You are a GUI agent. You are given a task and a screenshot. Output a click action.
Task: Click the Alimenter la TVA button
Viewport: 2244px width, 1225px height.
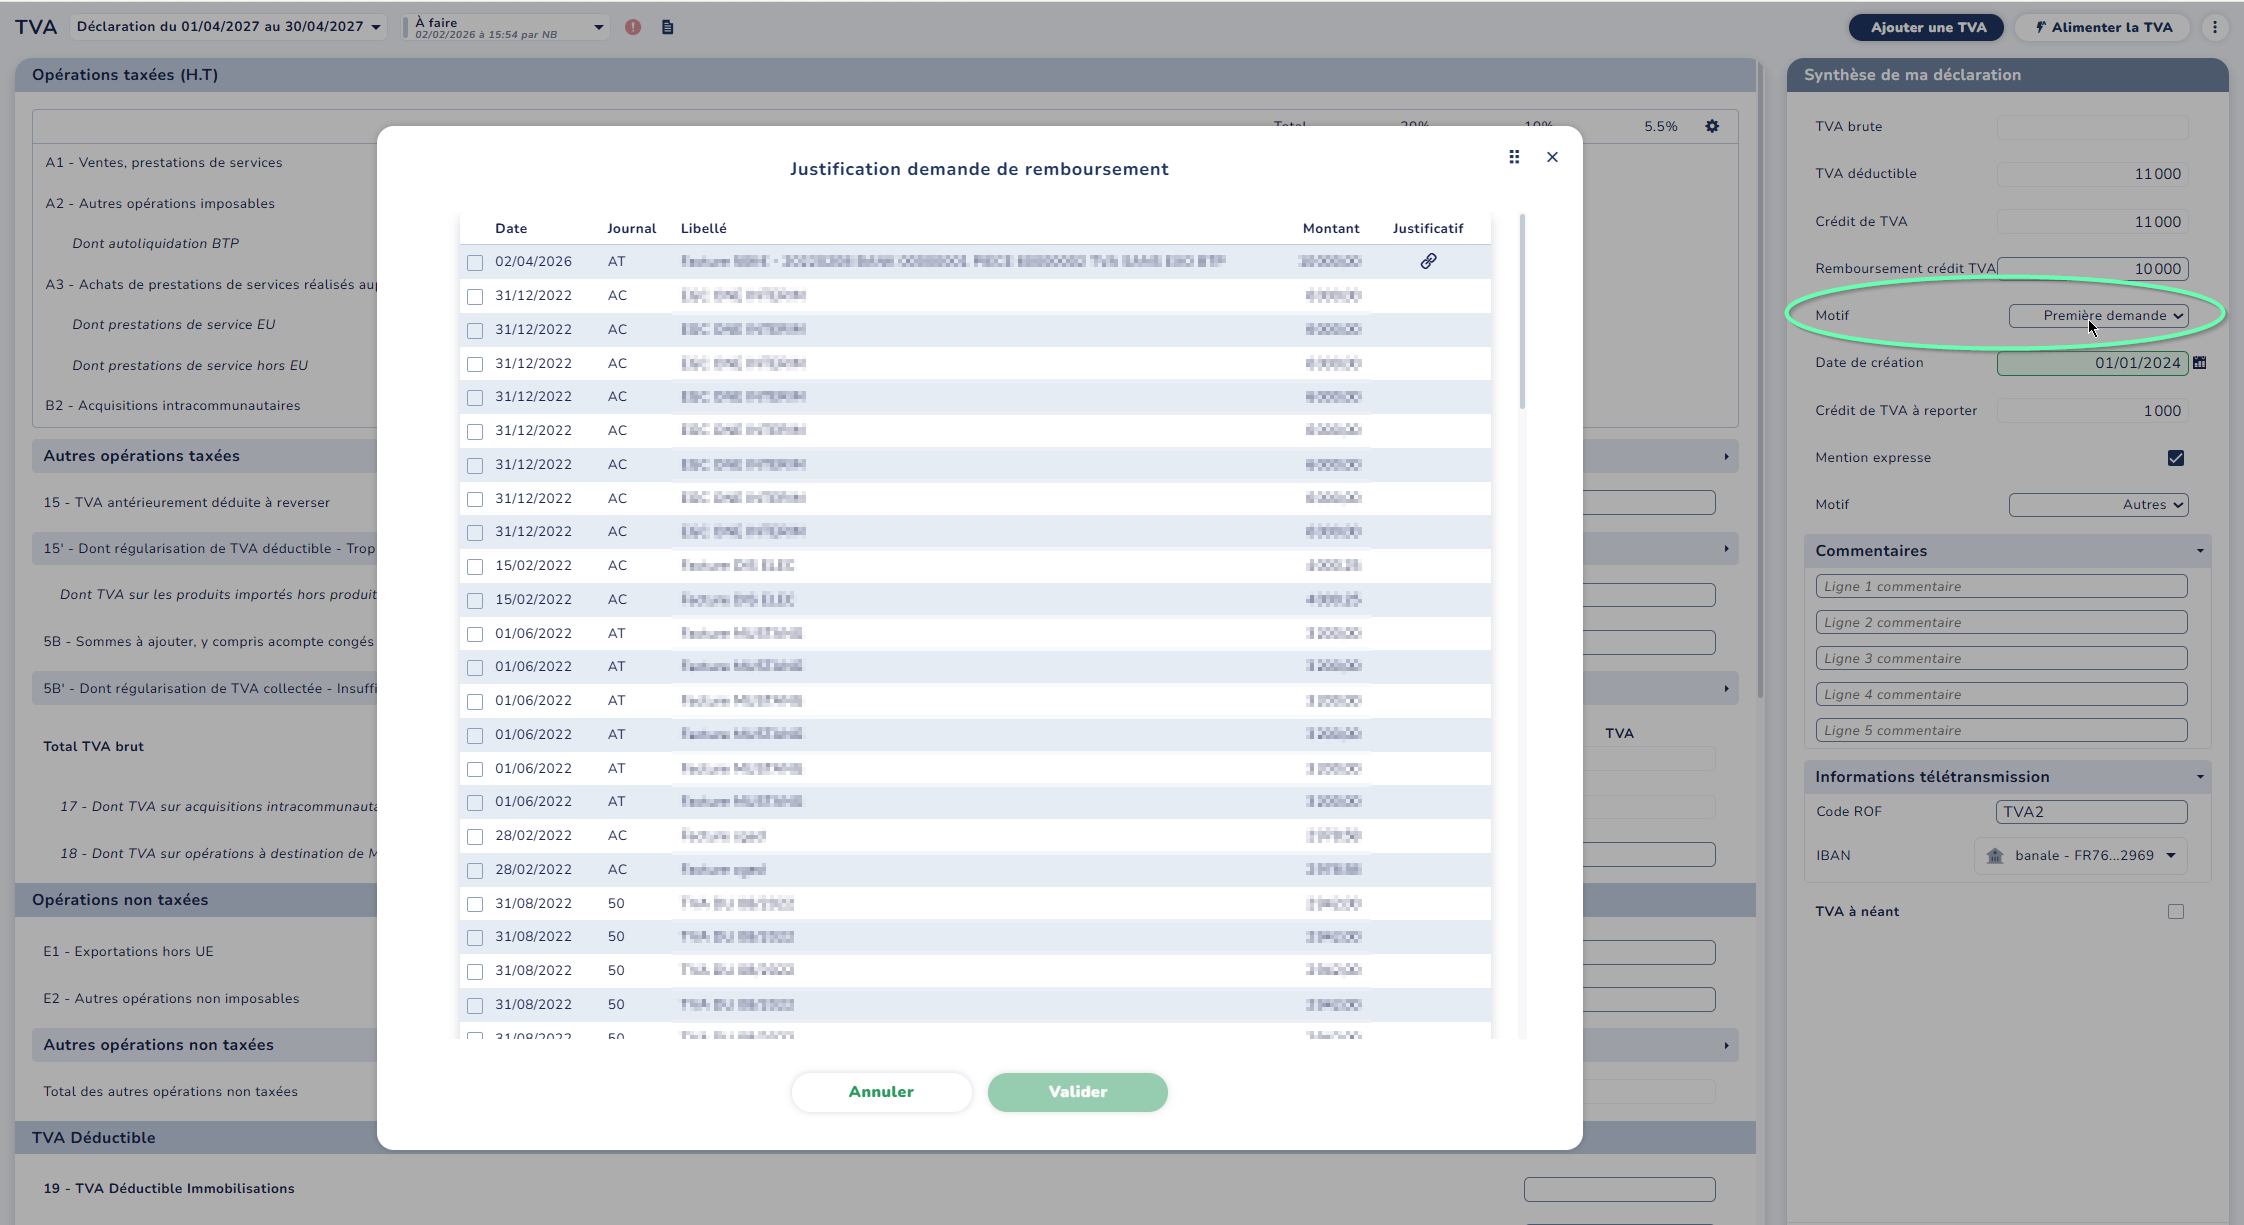[2102, 27]
